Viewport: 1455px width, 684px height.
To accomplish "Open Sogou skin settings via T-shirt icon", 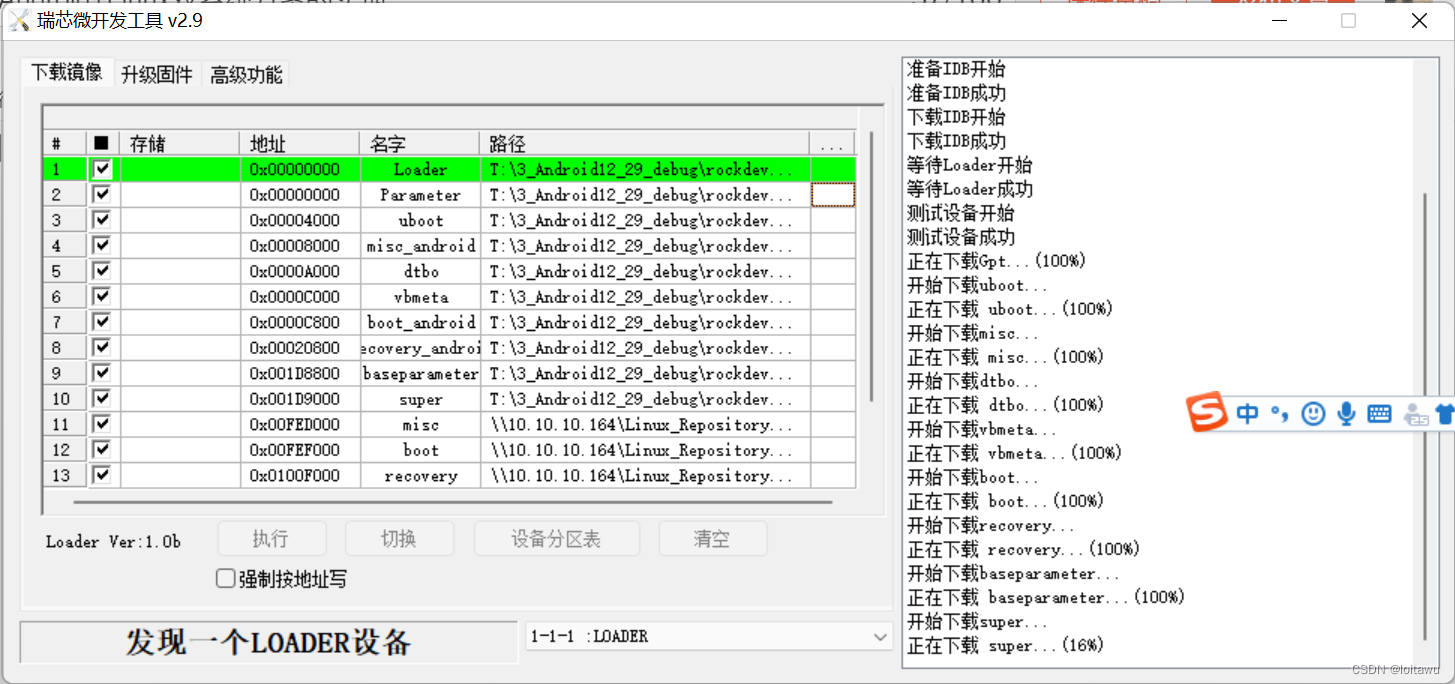I will click(x=1445, y=413).
